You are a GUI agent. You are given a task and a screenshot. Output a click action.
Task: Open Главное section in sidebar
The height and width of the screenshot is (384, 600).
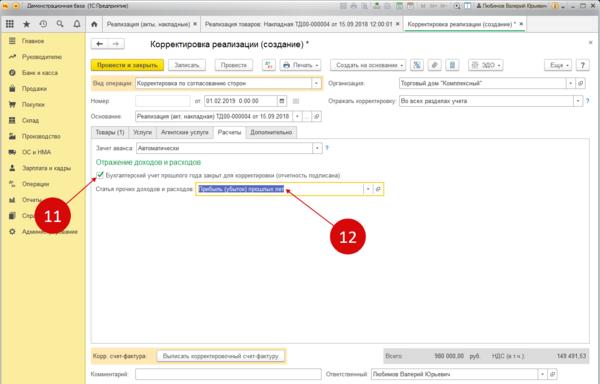(33, 41)
